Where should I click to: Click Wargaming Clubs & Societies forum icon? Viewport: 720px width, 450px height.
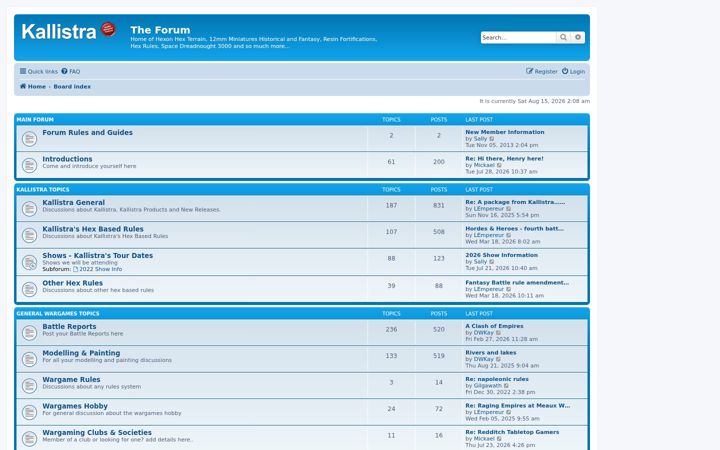tap(29, 439)
